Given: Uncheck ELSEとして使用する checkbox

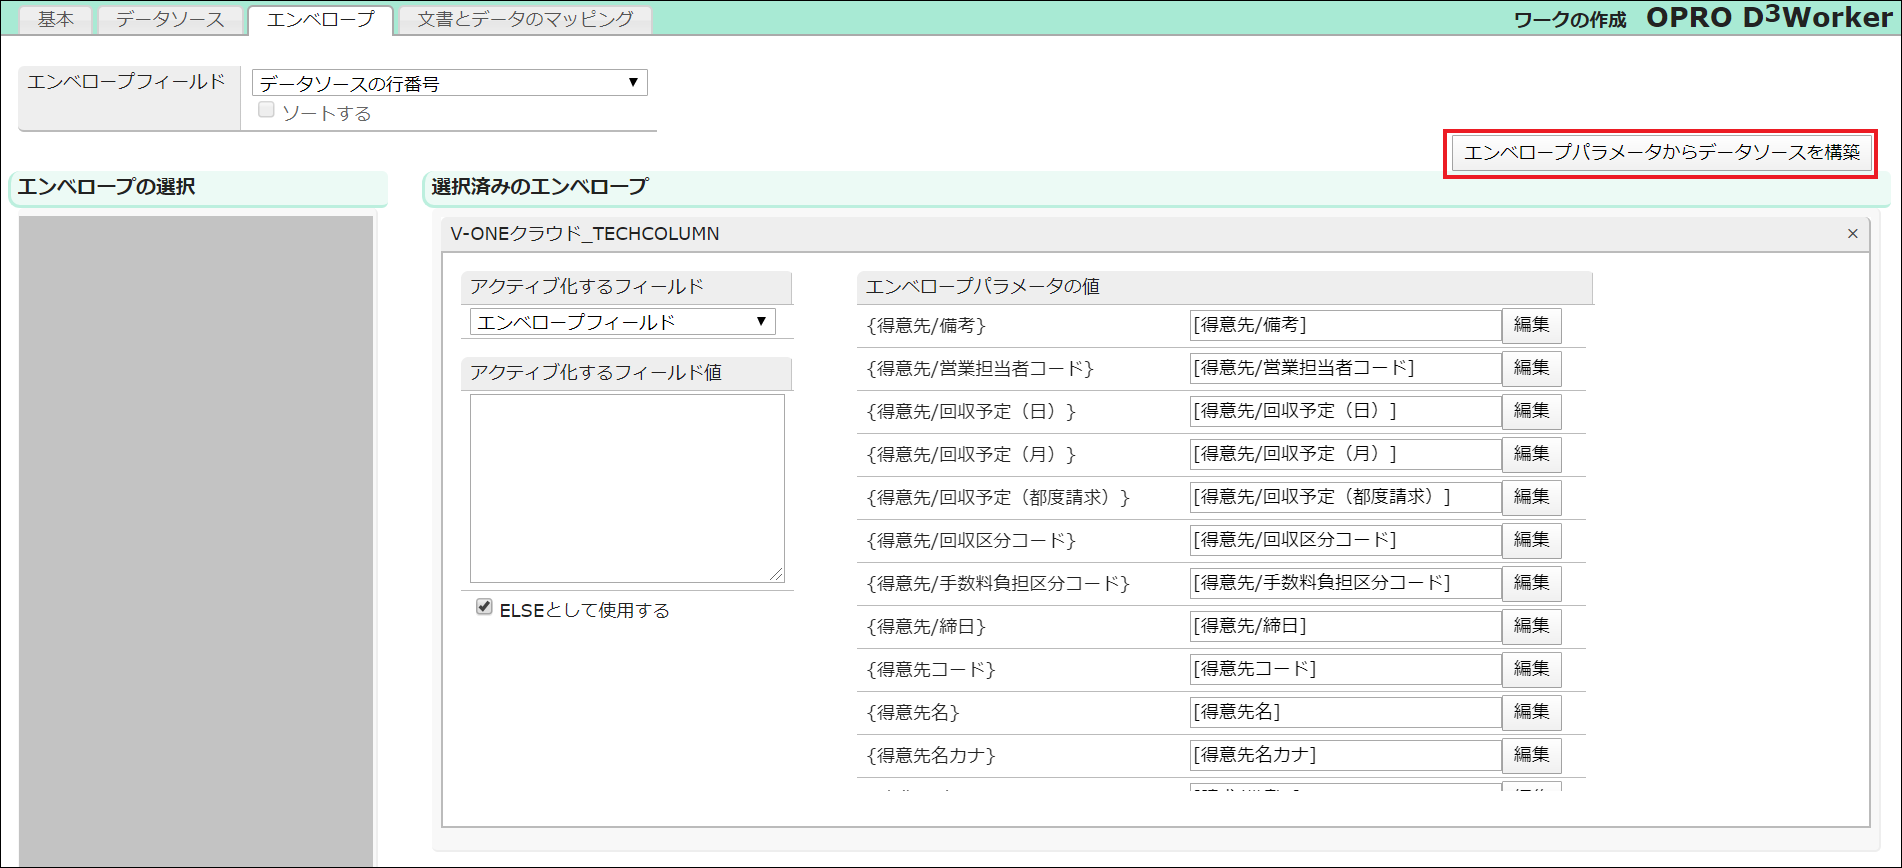Looking at the screenshot, I should (484, 607).
